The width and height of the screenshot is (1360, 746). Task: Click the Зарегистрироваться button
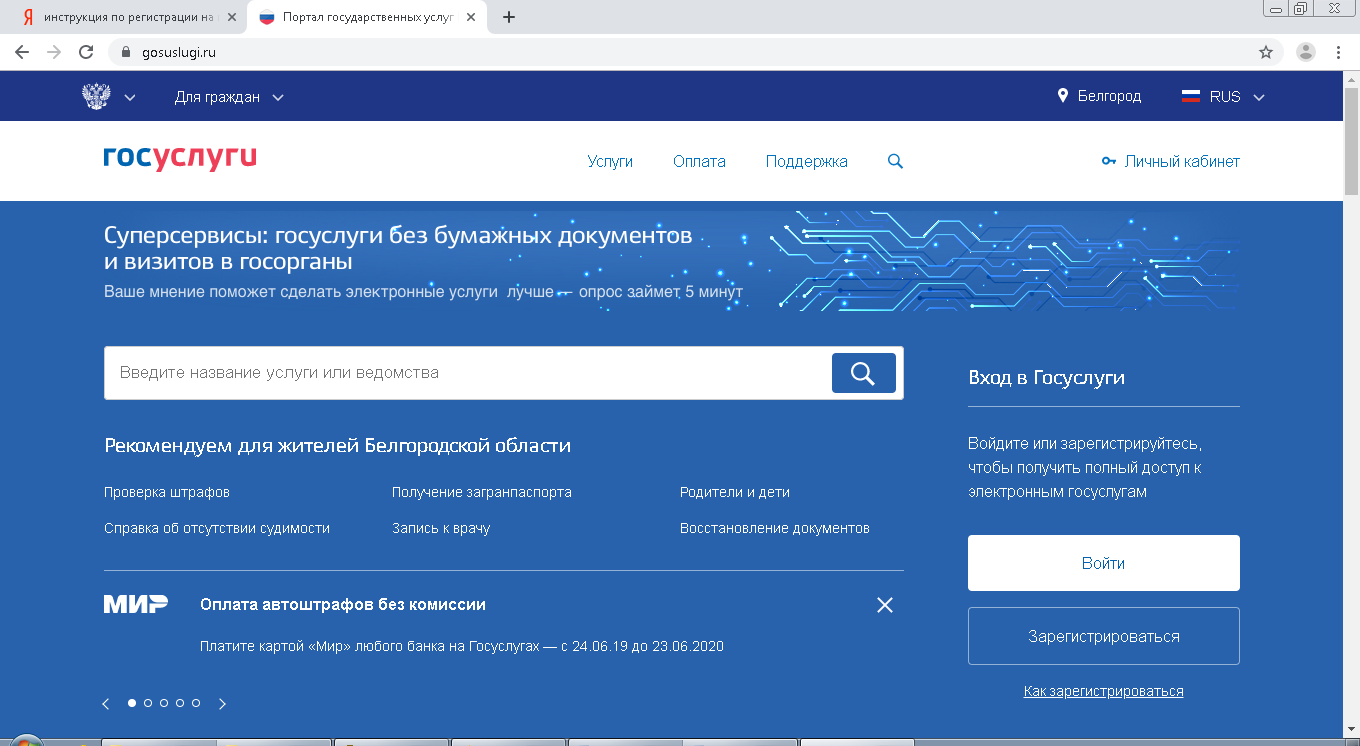(x=1103, y=636)
